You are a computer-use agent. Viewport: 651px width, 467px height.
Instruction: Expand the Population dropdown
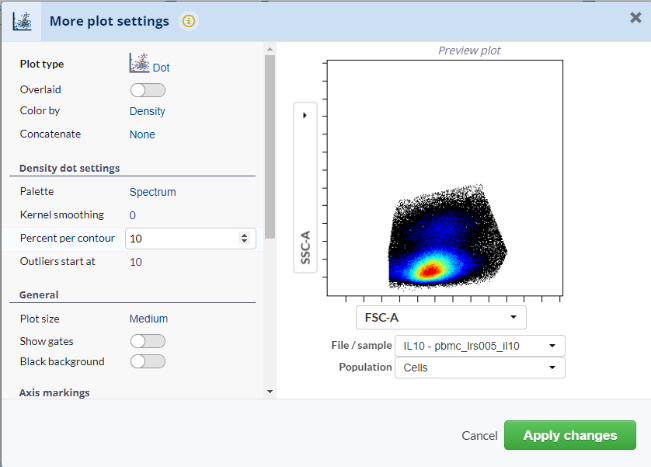[x=479, y=368]
